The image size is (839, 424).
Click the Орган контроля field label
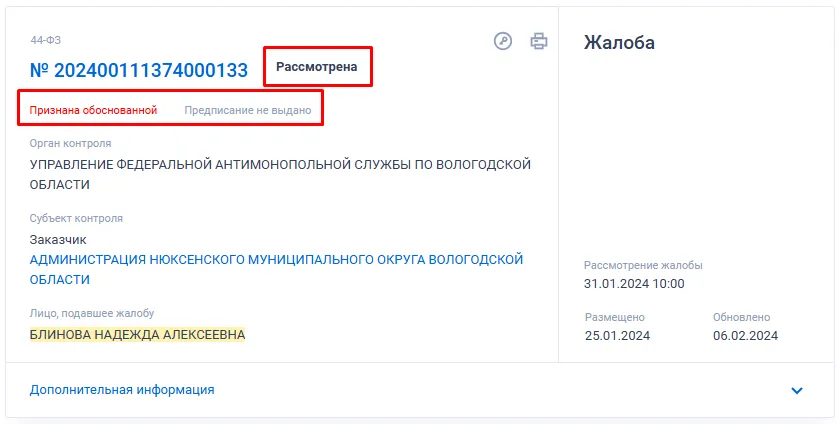tap(71, 143)
